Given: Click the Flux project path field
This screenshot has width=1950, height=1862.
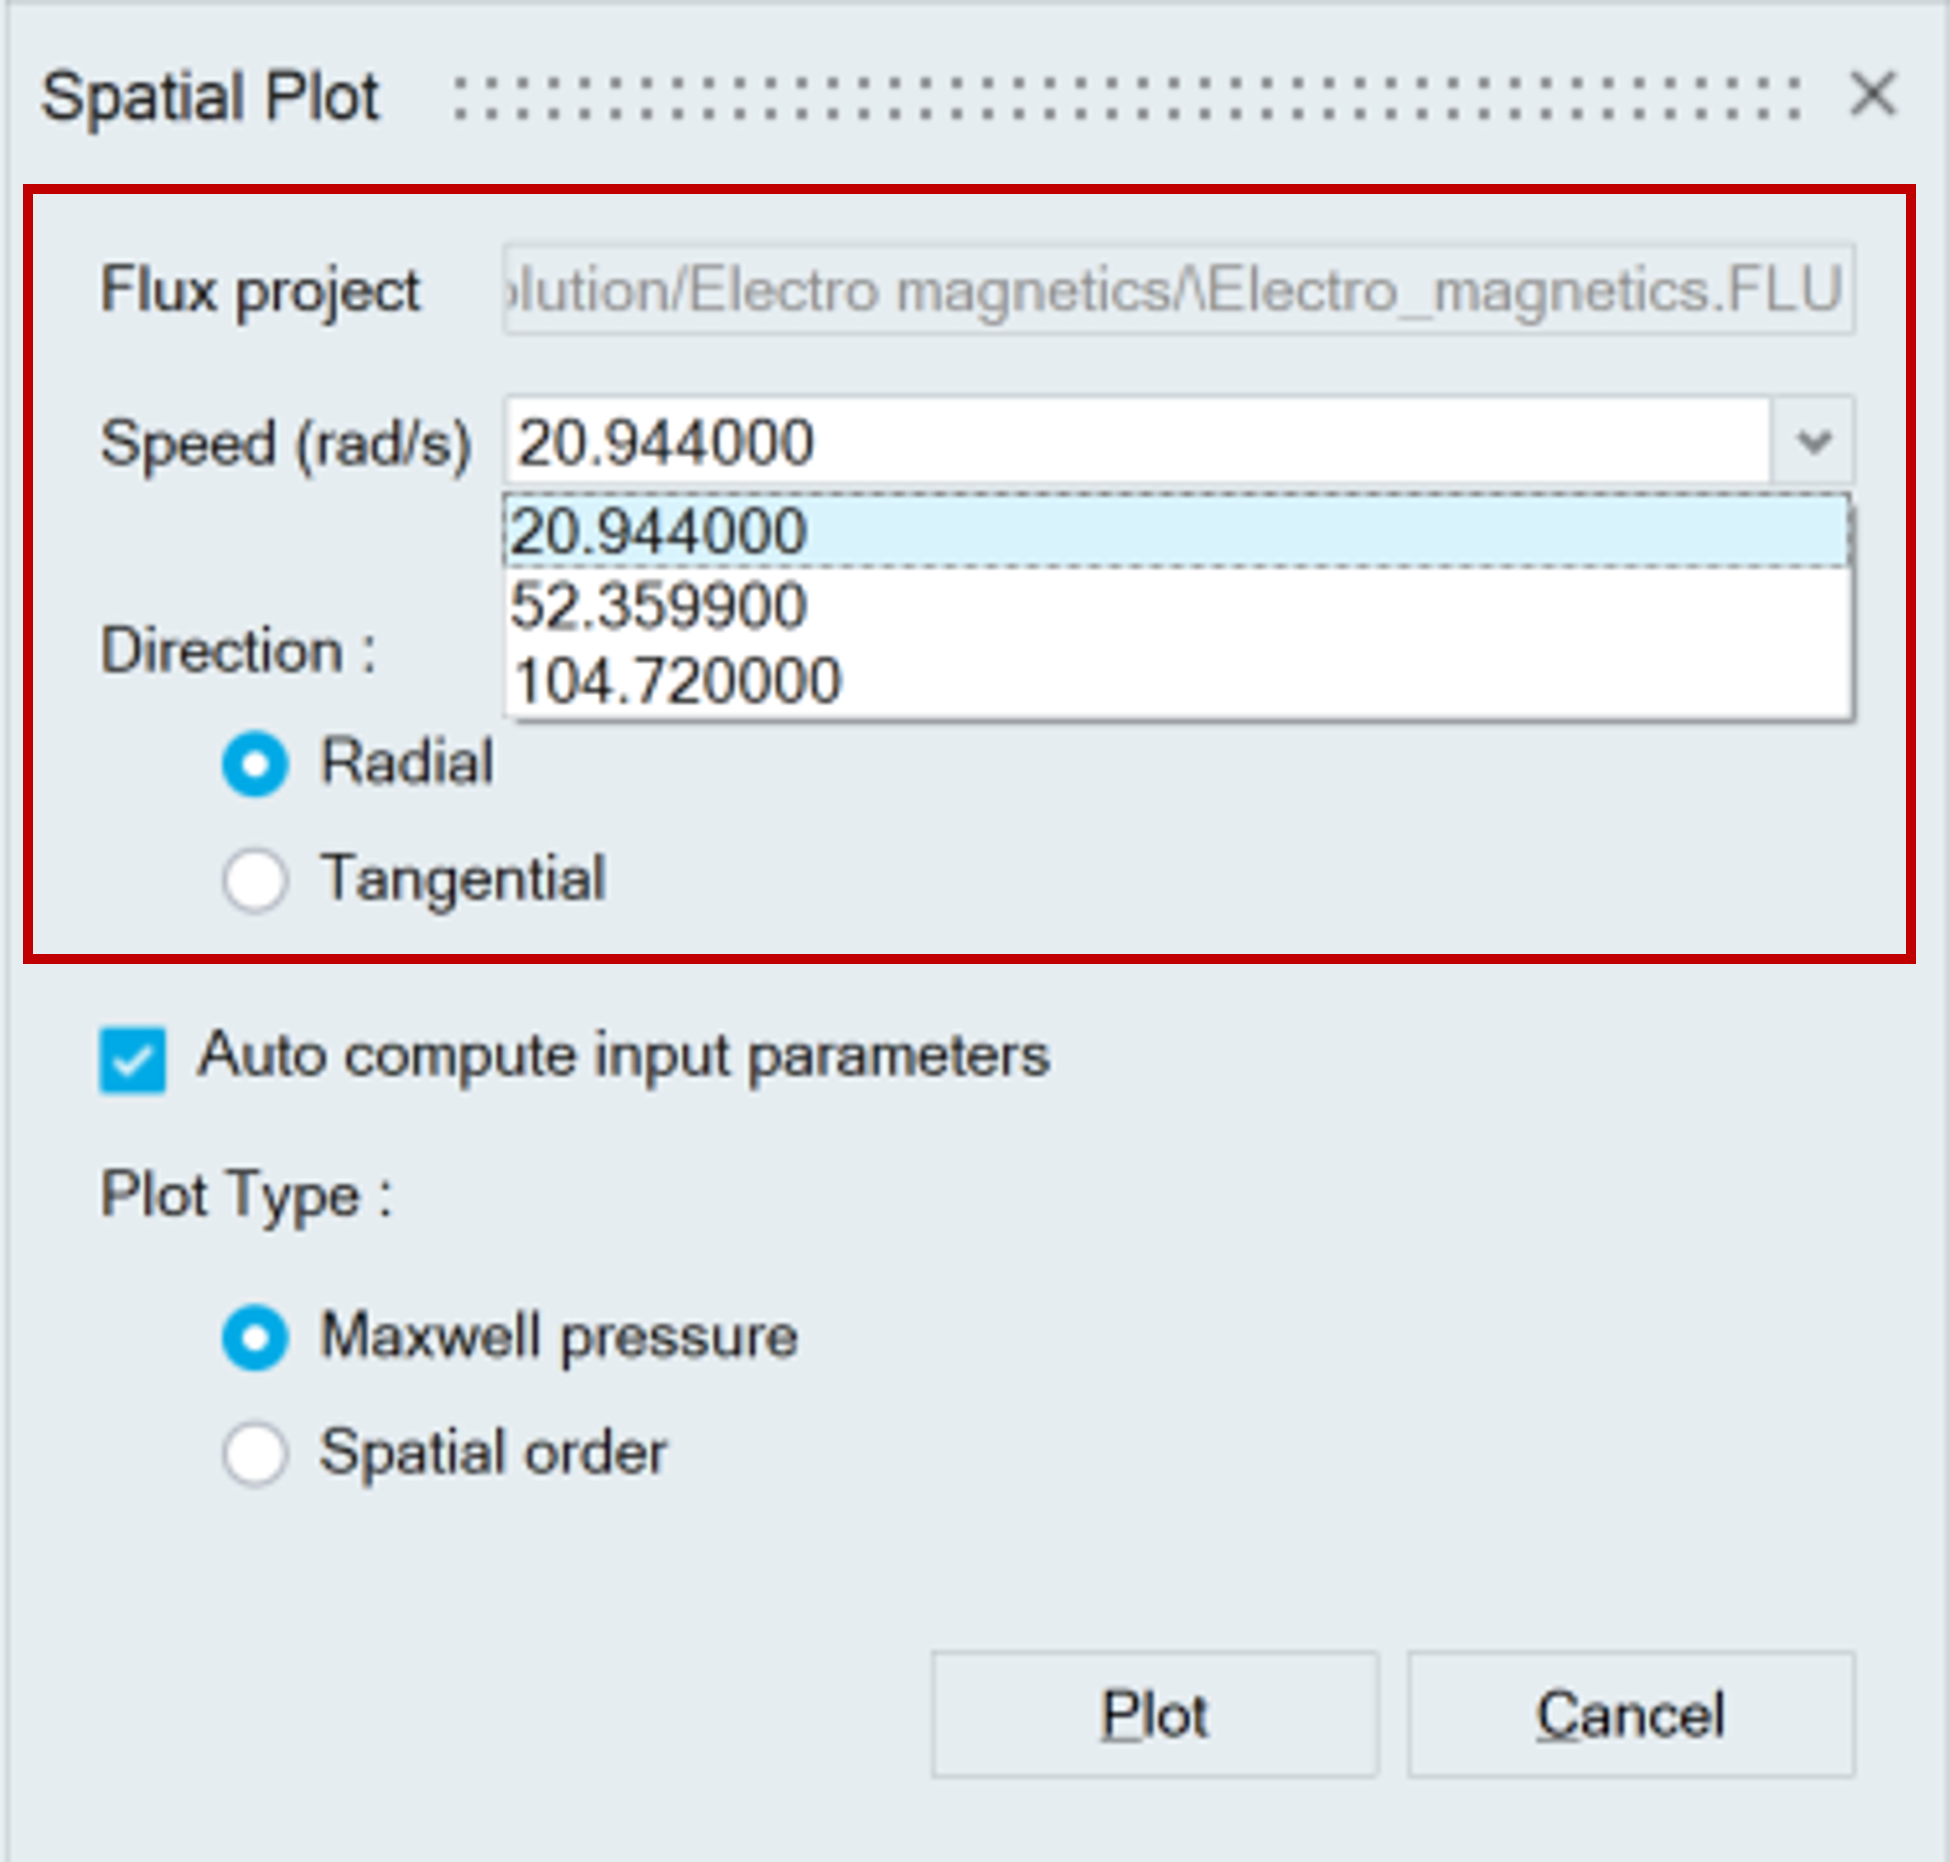Looking at the screenshot, I should point(1177,290).
